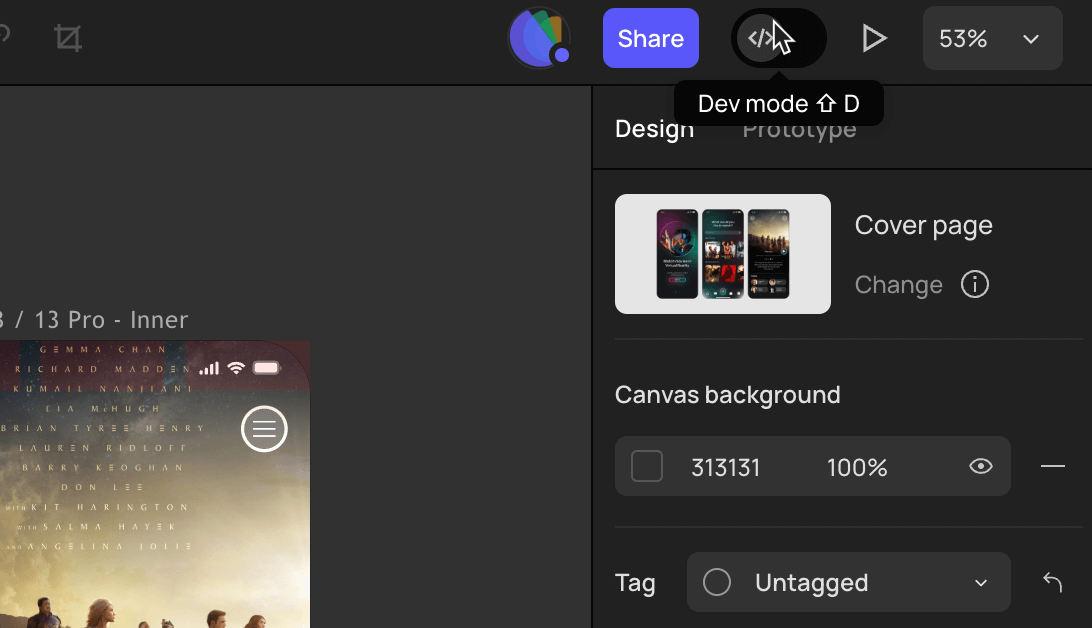Remove canvas background with minus icon
This screenshot has height=628, width=1092.
pos(1052,466)
